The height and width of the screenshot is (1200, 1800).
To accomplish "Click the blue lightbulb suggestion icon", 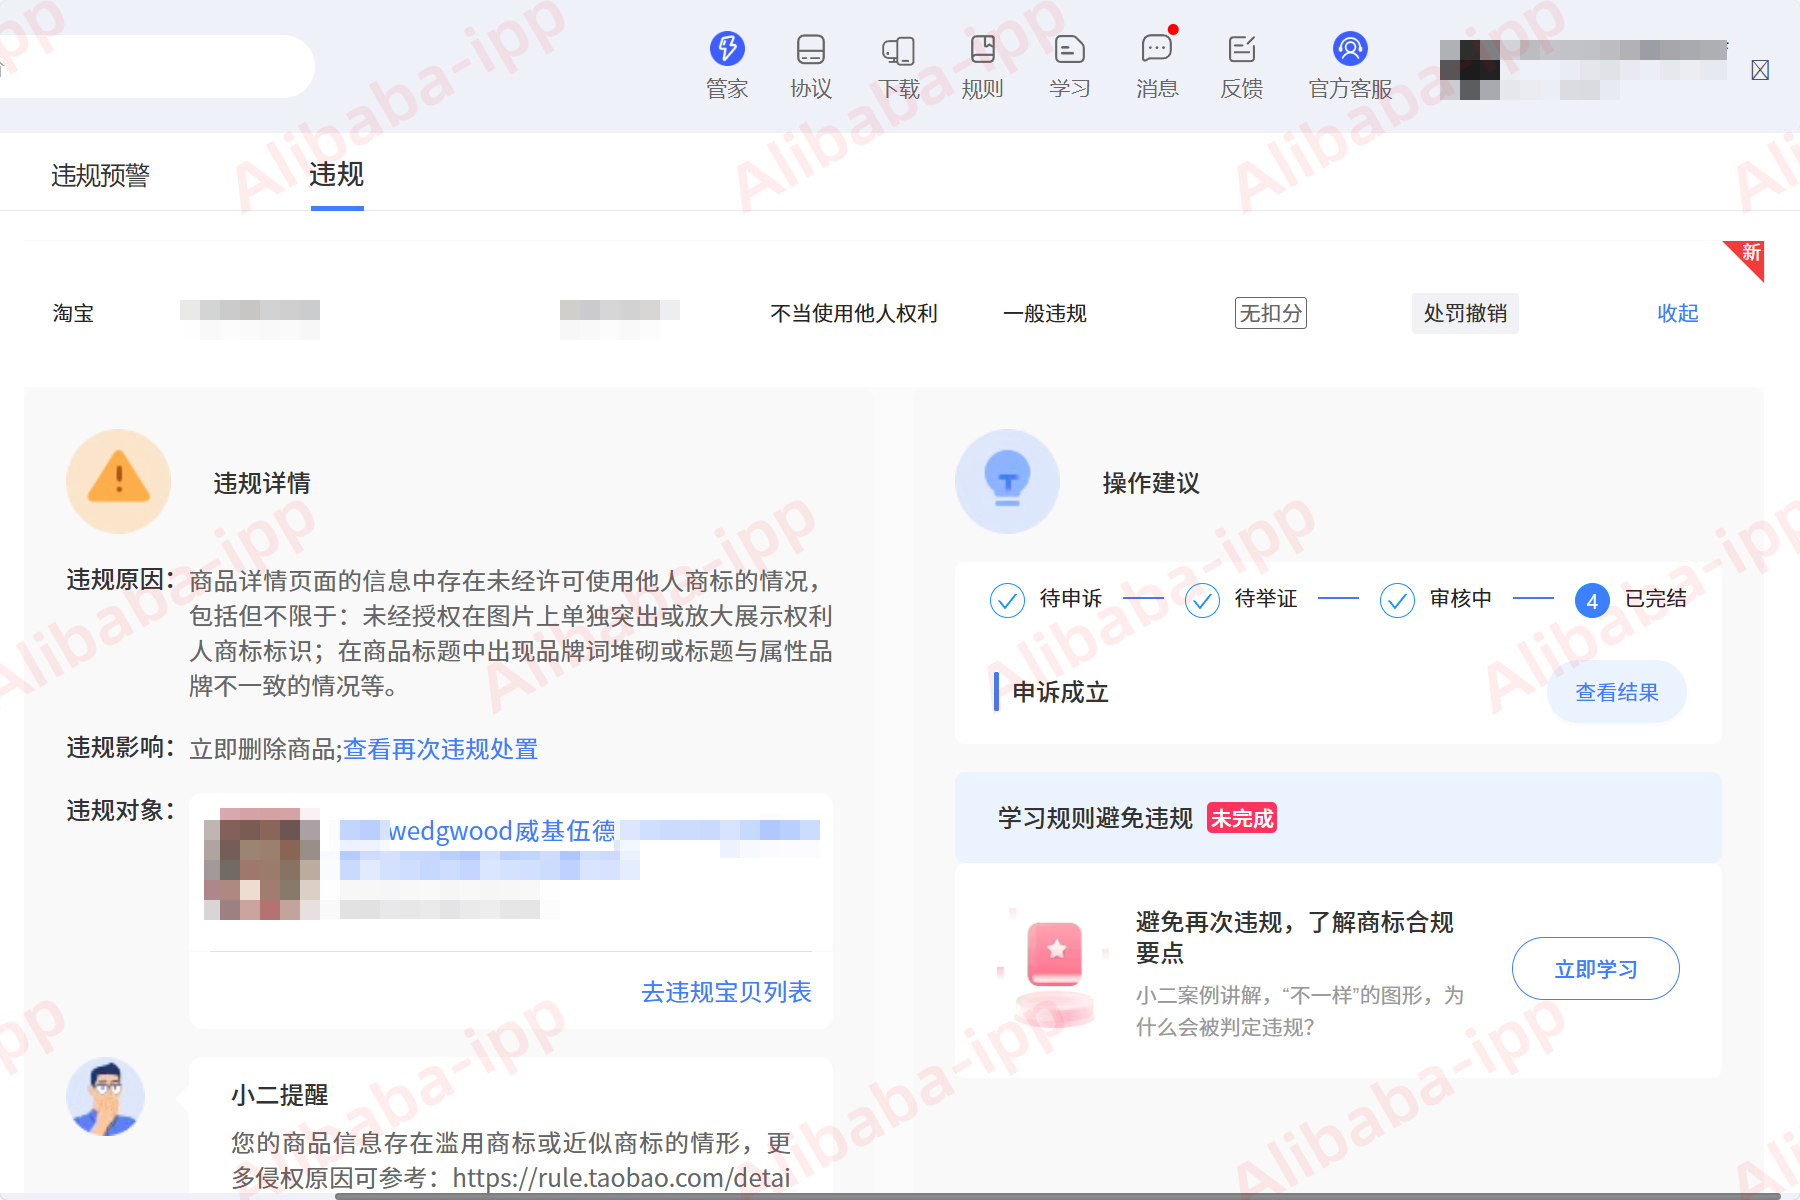I will coord(1007,481).
